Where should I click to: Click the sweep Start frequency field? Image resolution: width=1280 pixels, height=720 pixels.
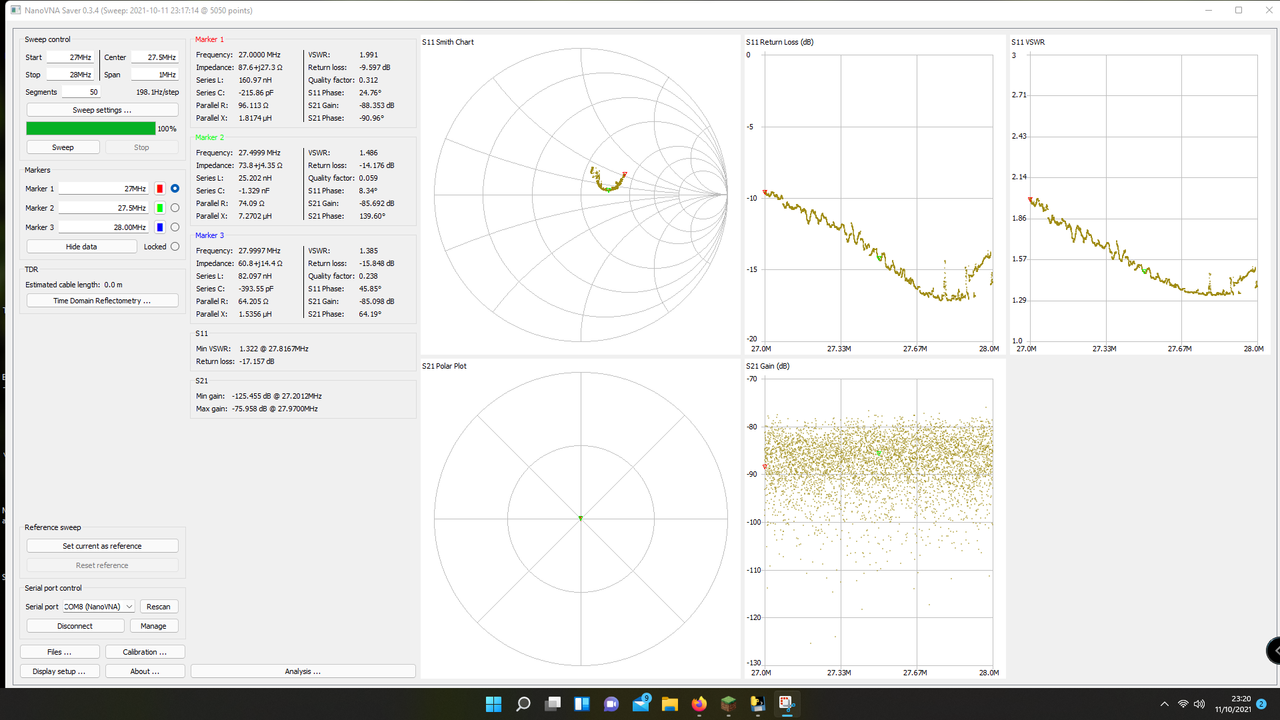tap(70, 58)
